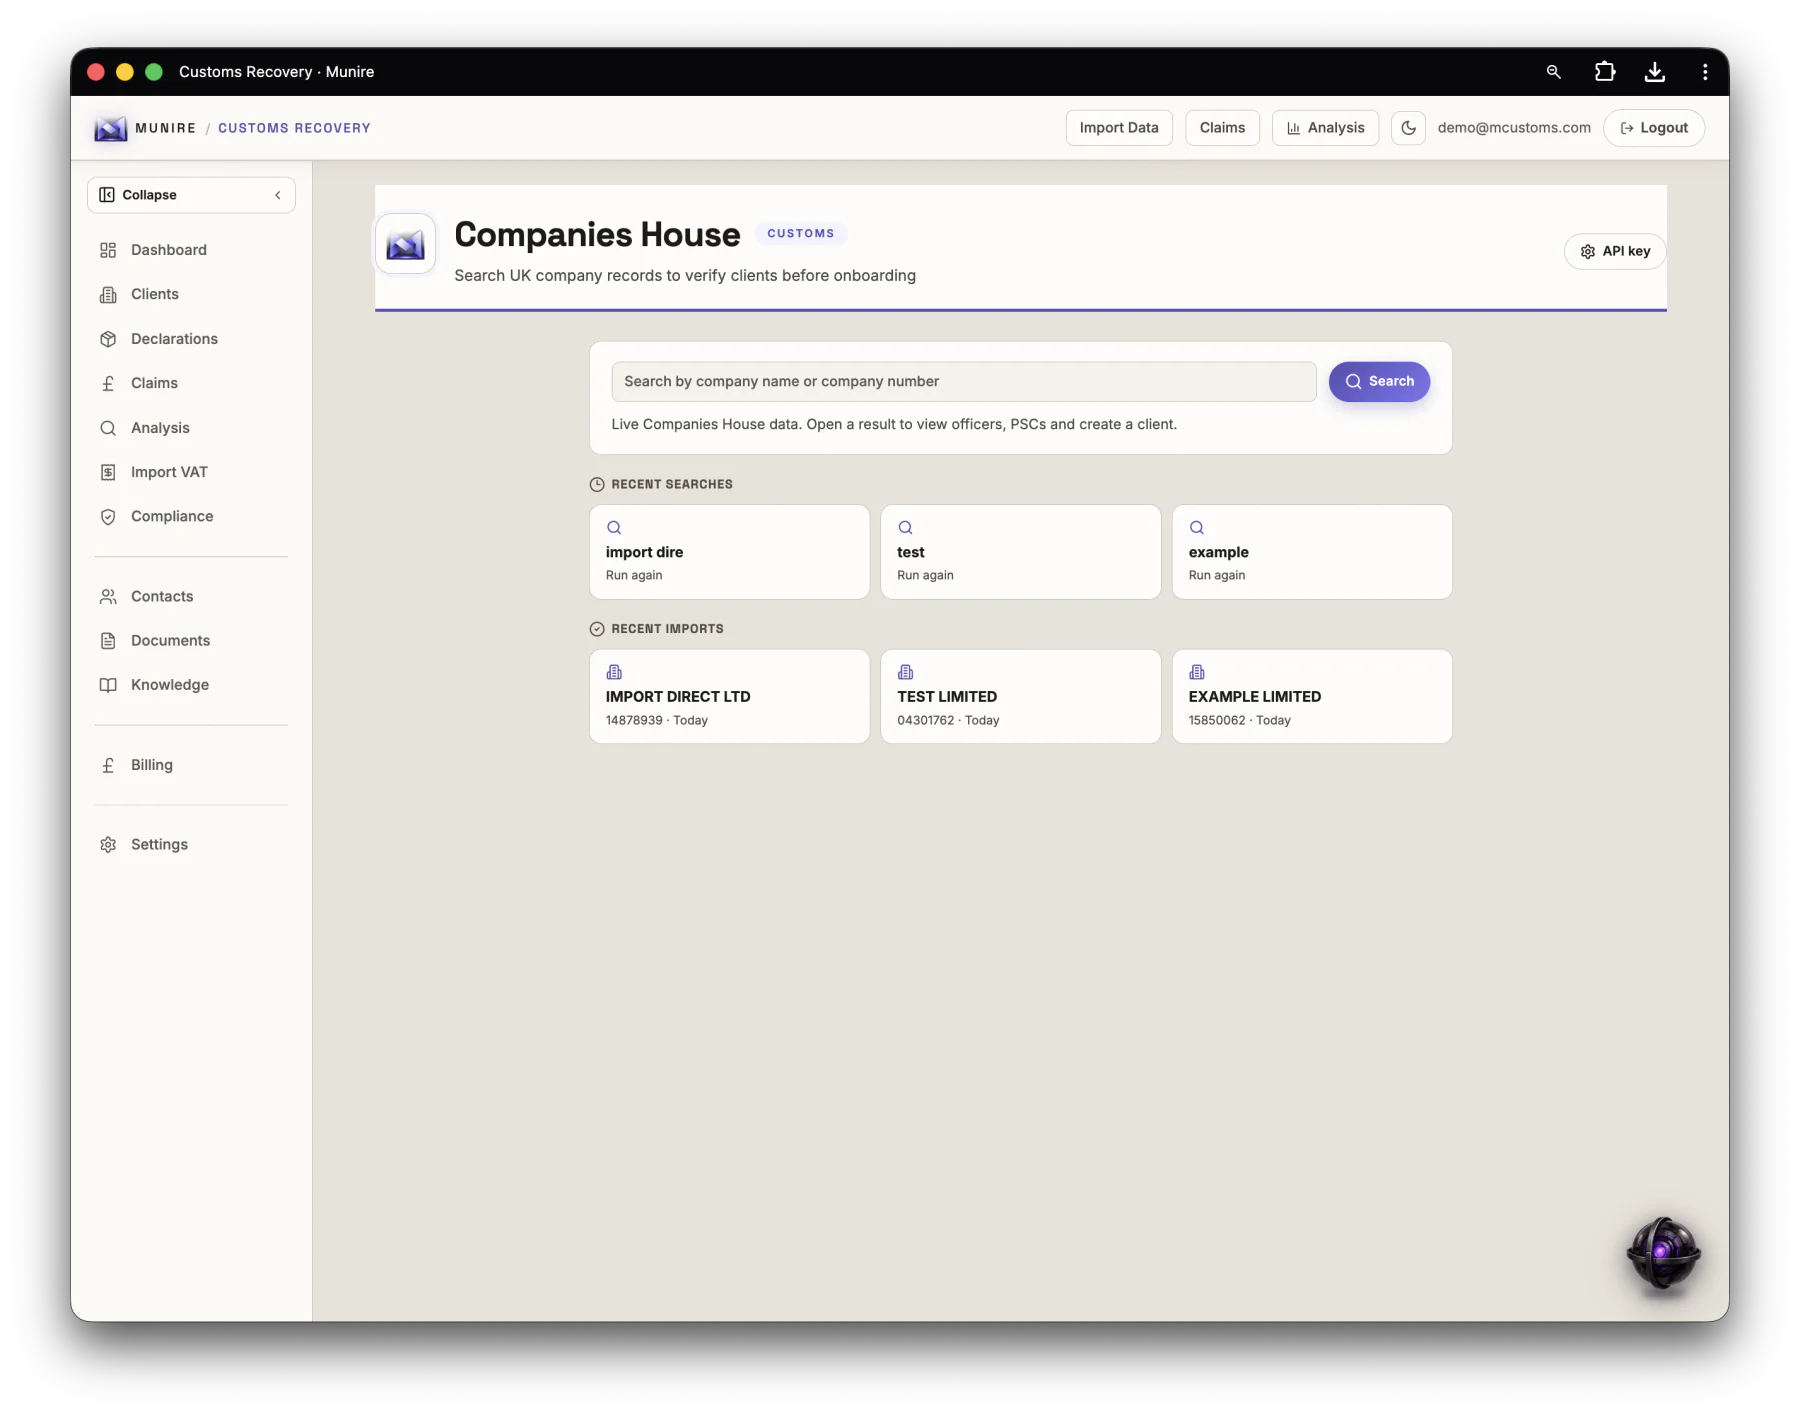Open the EXAMPLE LIMITED import card
This screenshot has width=1800, height=1415.
(1312, 697)
